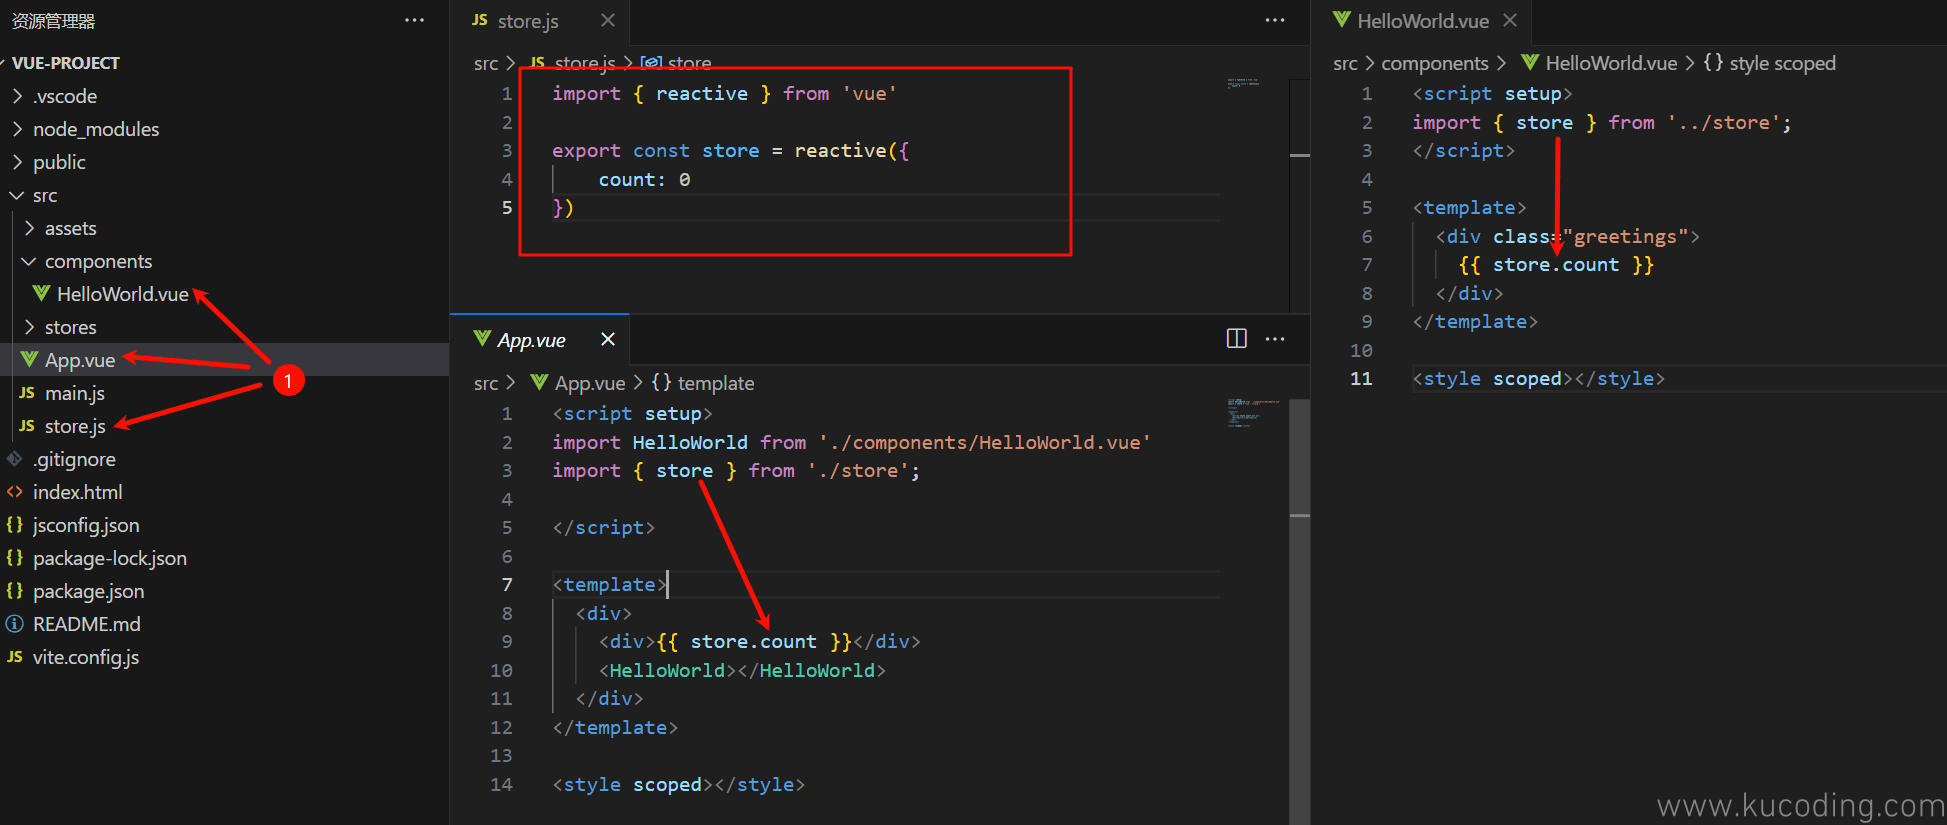This screenshot has width=1947, height=825.
Task: Click the minimap in store.js editor
Action: (1243, 84)
